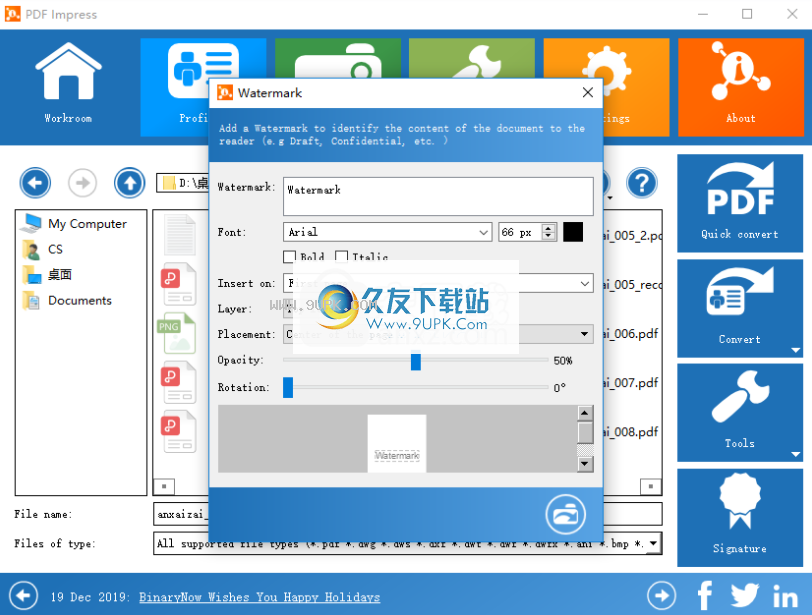Enable the Italic checkbox
Image resolution: width=812 pixels, height=615 pixels.
tap(341, 256)
